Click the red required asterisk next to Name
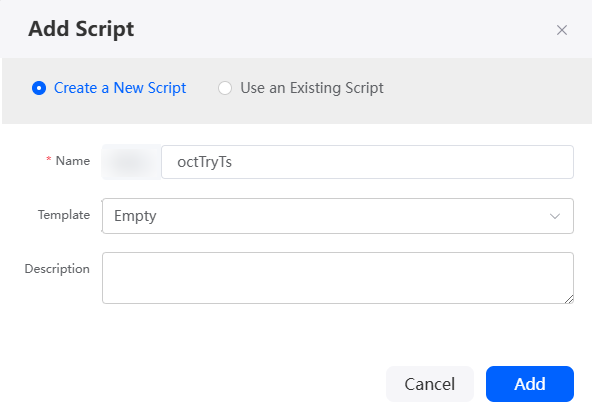 [x=49, y=159]
